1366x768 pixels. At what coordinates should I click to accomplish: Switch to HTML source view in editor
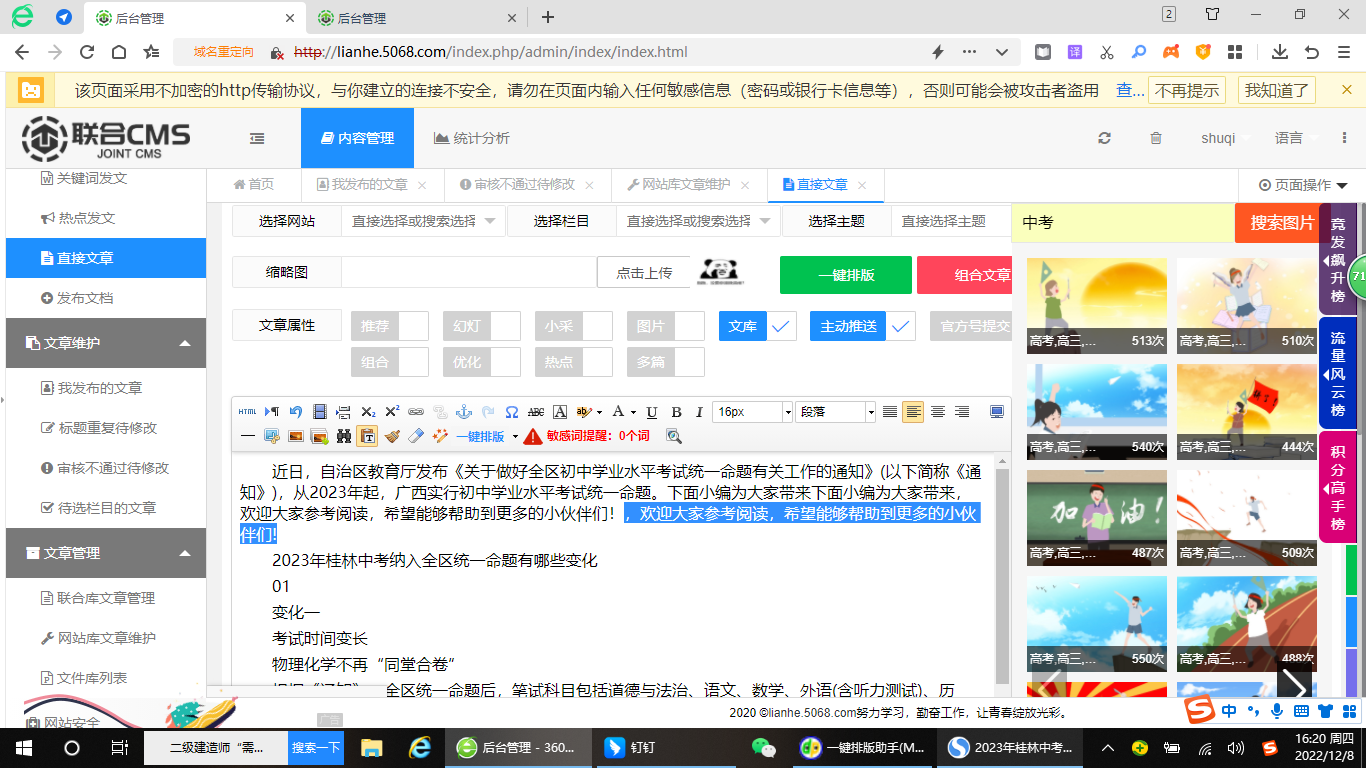pos(247,411)
